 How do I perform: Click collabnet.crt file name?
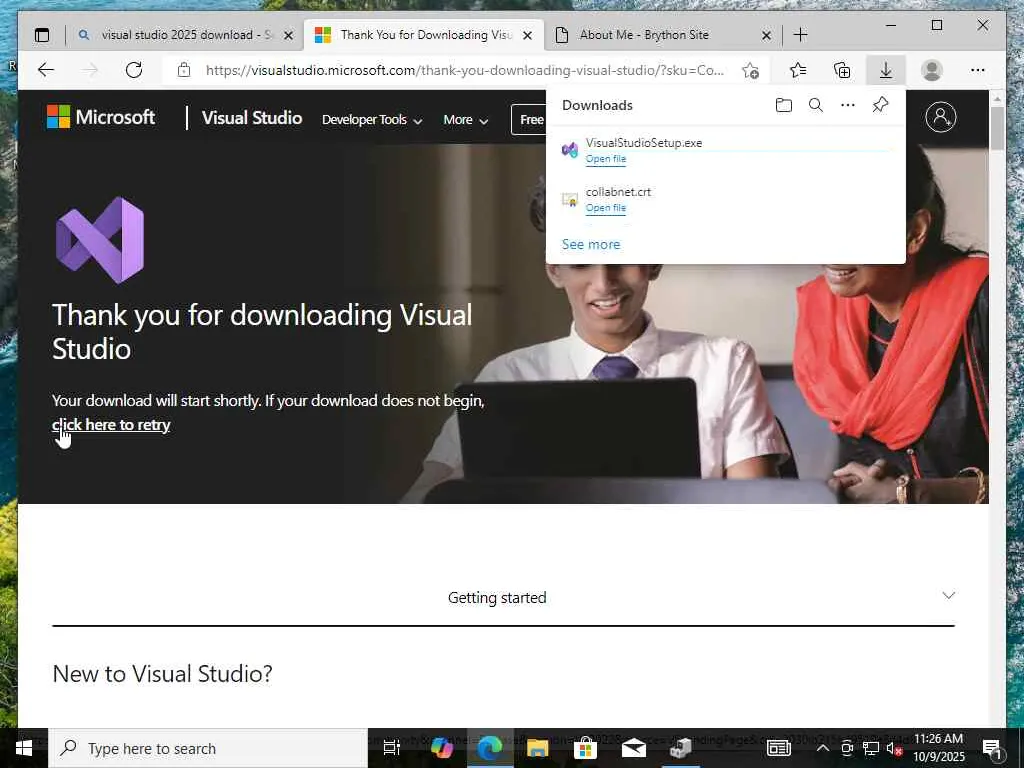[x=618, y=192]
